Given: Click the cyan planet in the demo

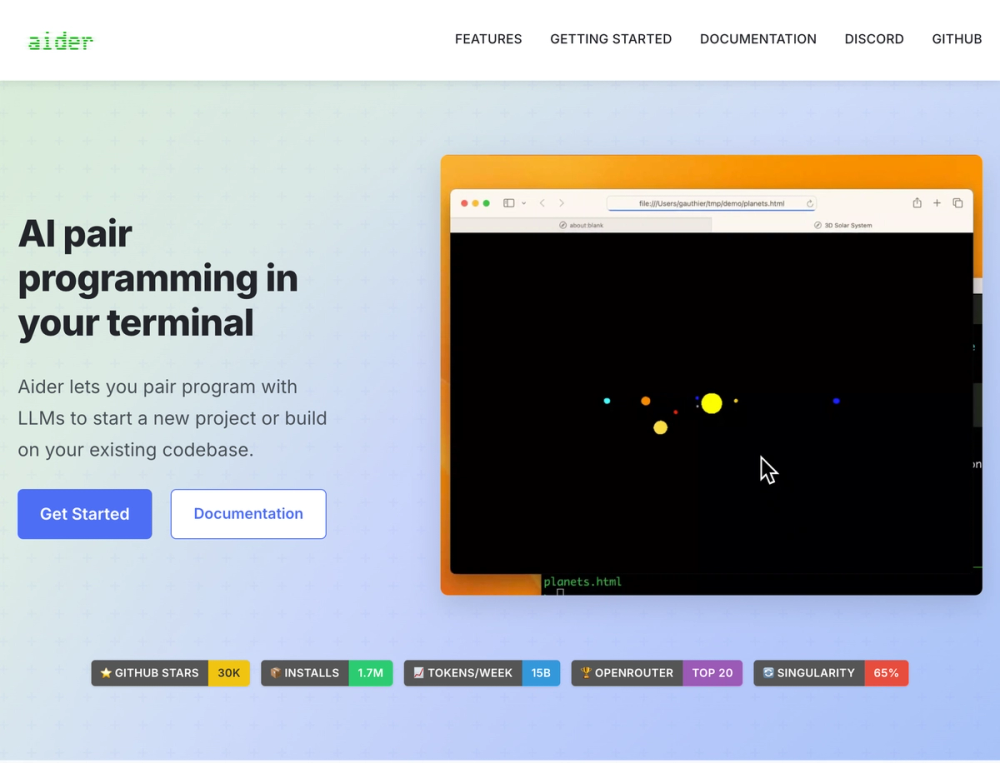Looking at the screenshot, I should [x=607, y=401].
